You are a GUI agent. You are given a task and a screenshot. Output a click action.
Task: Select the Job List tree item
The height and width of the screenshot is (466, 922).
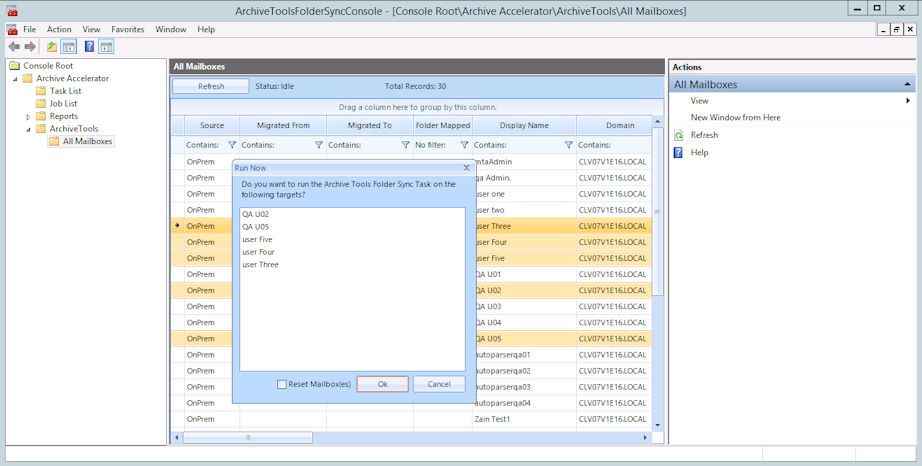(x=63, y=103)
